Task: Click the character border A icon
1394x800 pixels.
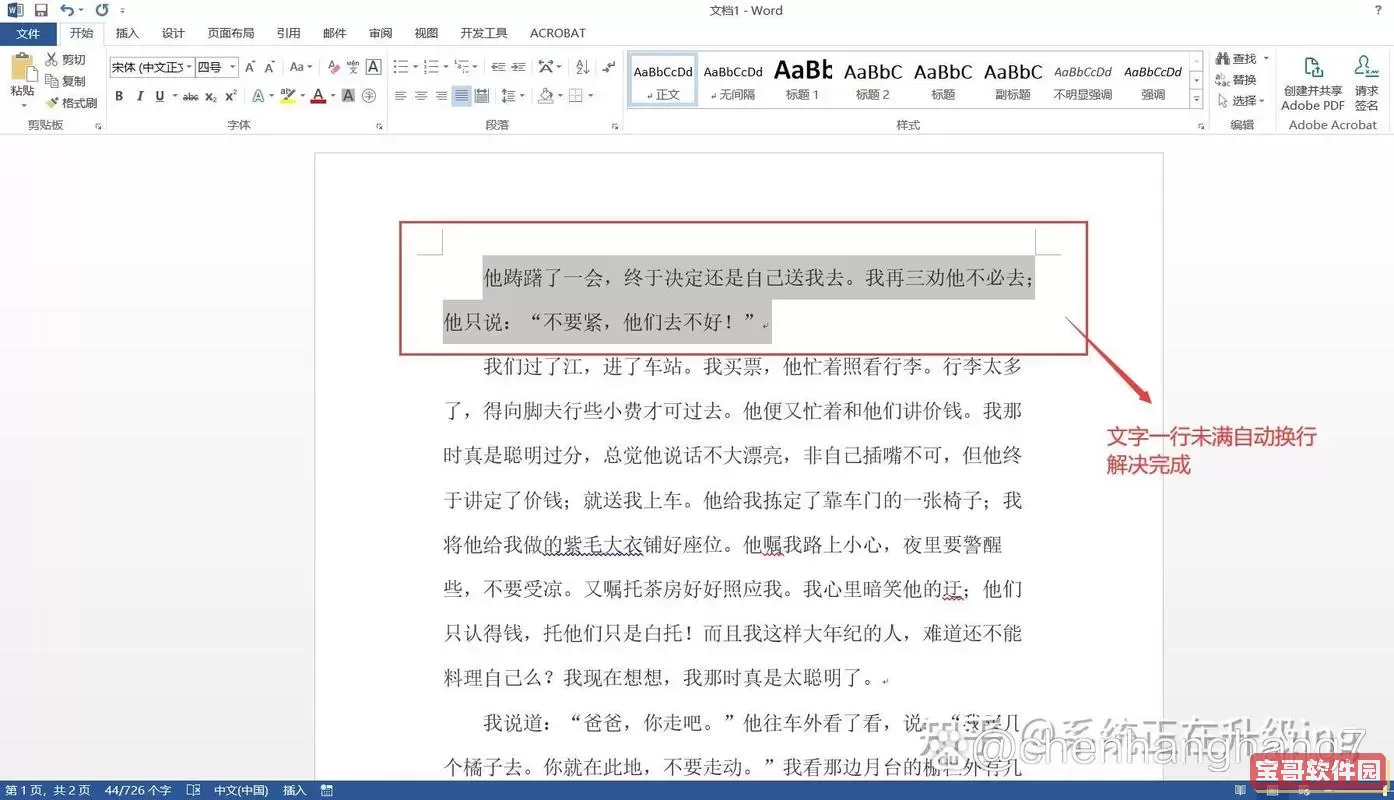Action: pos(373,67)
